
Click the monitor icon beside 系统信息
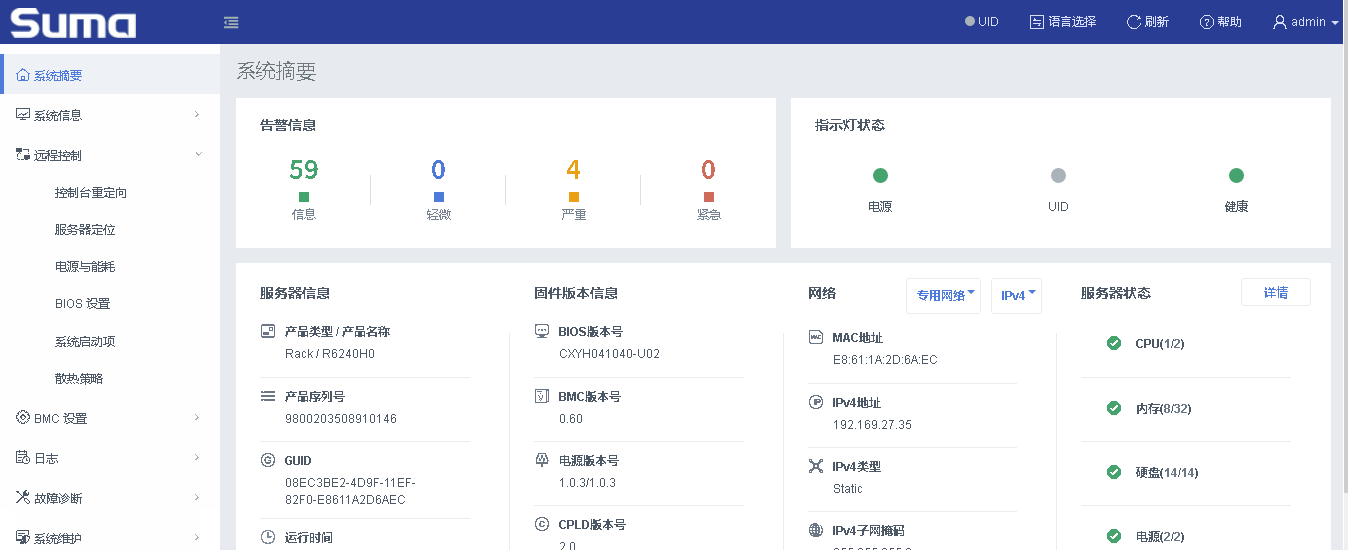coord(23,115)
